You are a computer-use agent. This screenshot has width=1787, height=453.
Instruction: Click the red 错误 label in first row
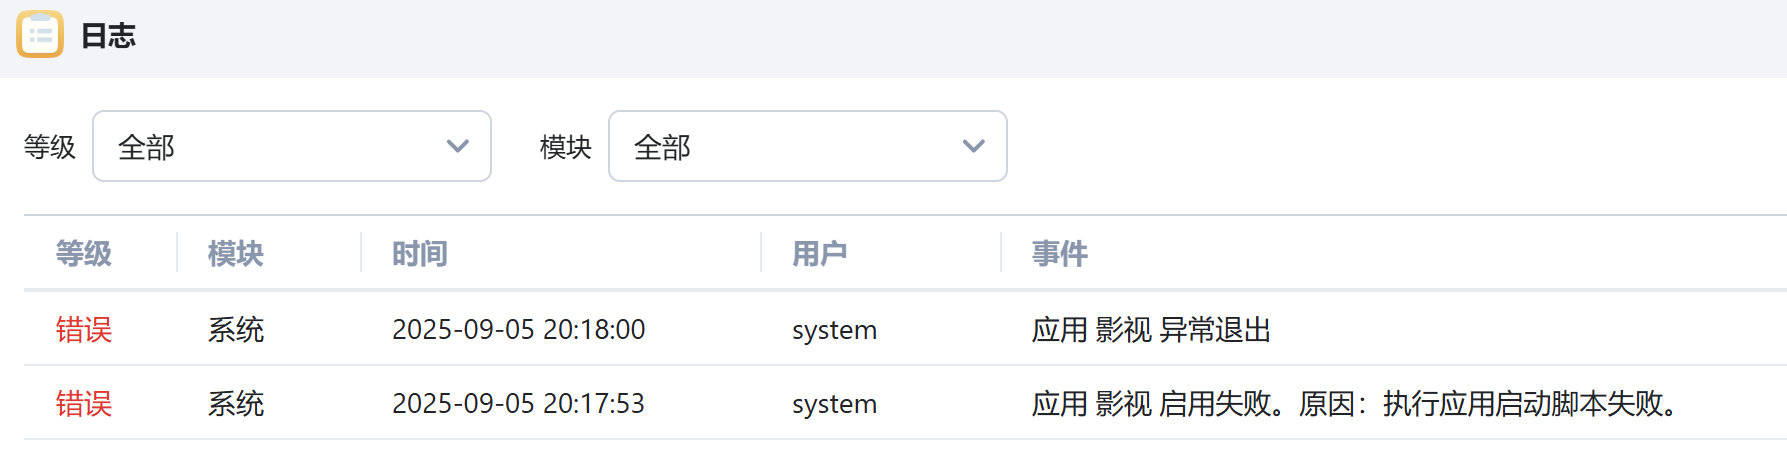(x=84, y=329)
